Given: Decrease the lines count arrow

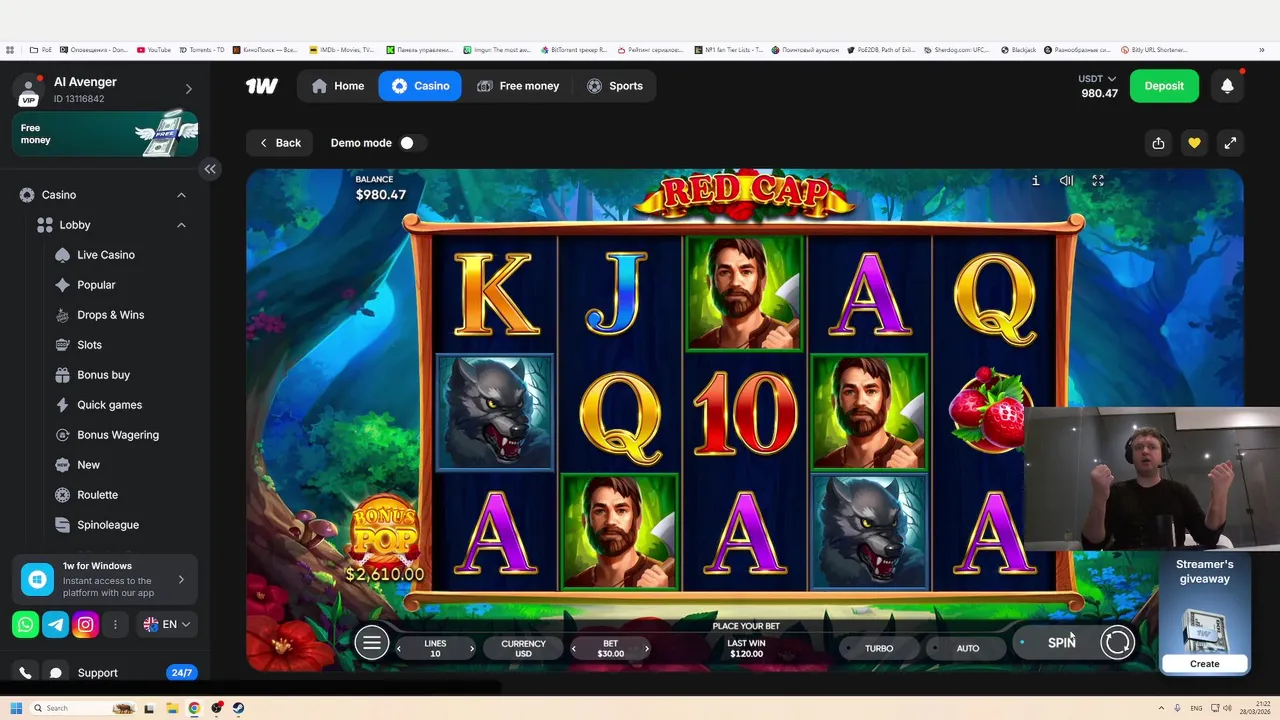Looking at the screenshot, I should 399,649.
